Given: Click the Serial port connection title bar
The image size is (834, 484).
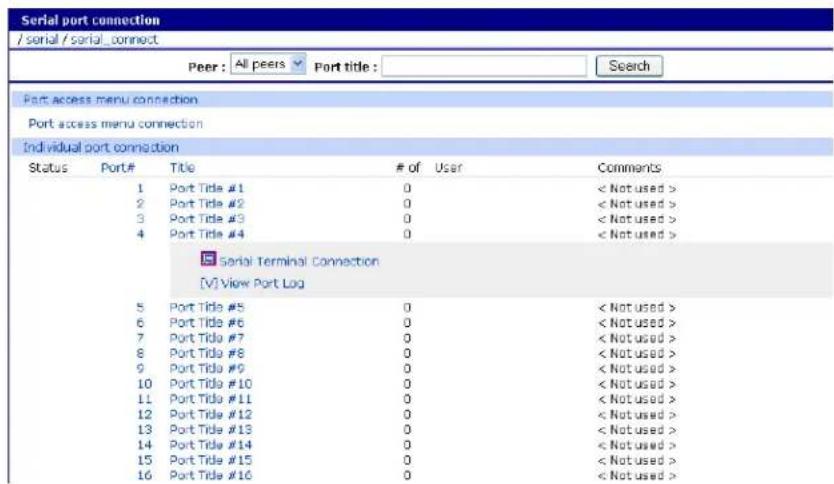Looking at the screenshot, I should [421, 20].
